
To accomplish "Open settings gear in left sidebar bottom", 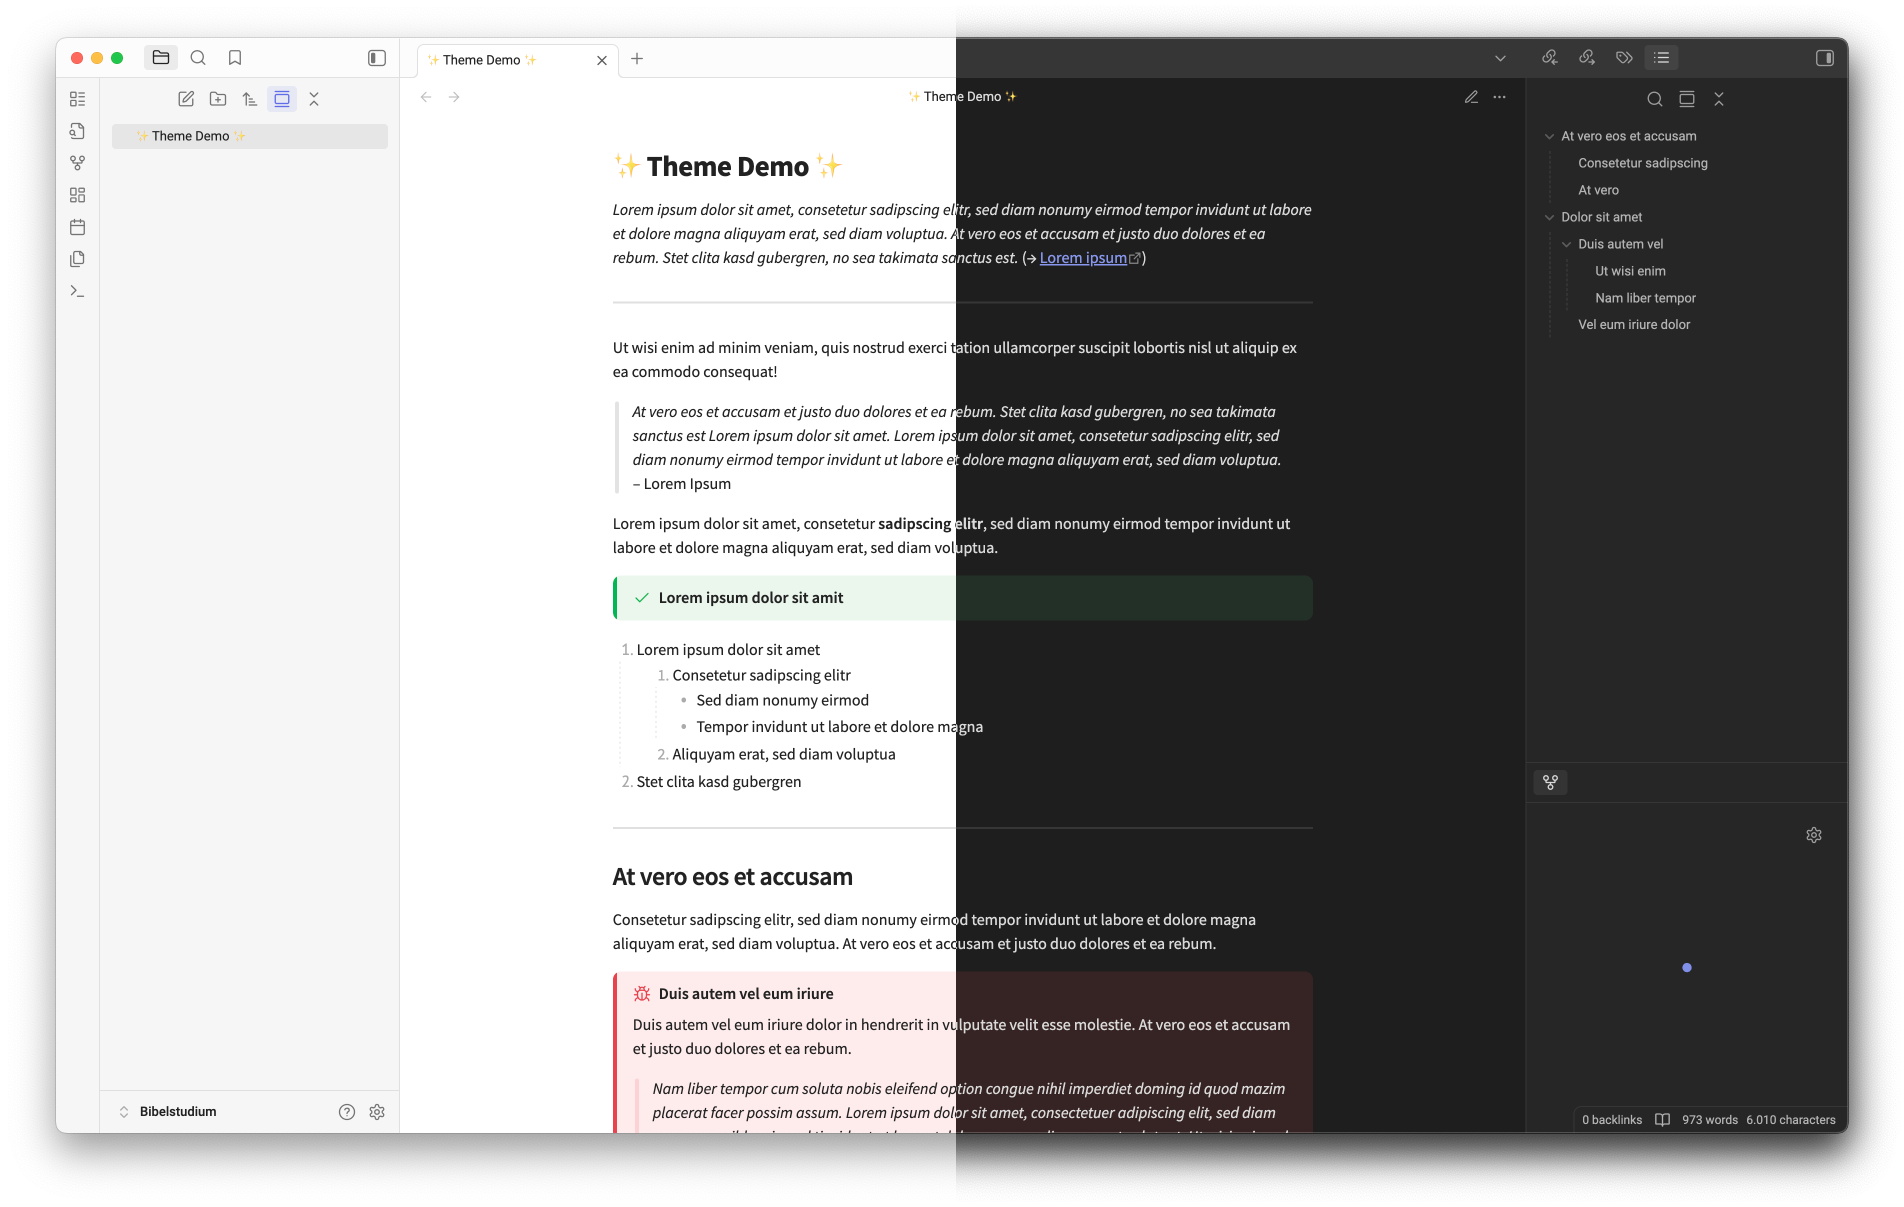I will point(377,1112).
